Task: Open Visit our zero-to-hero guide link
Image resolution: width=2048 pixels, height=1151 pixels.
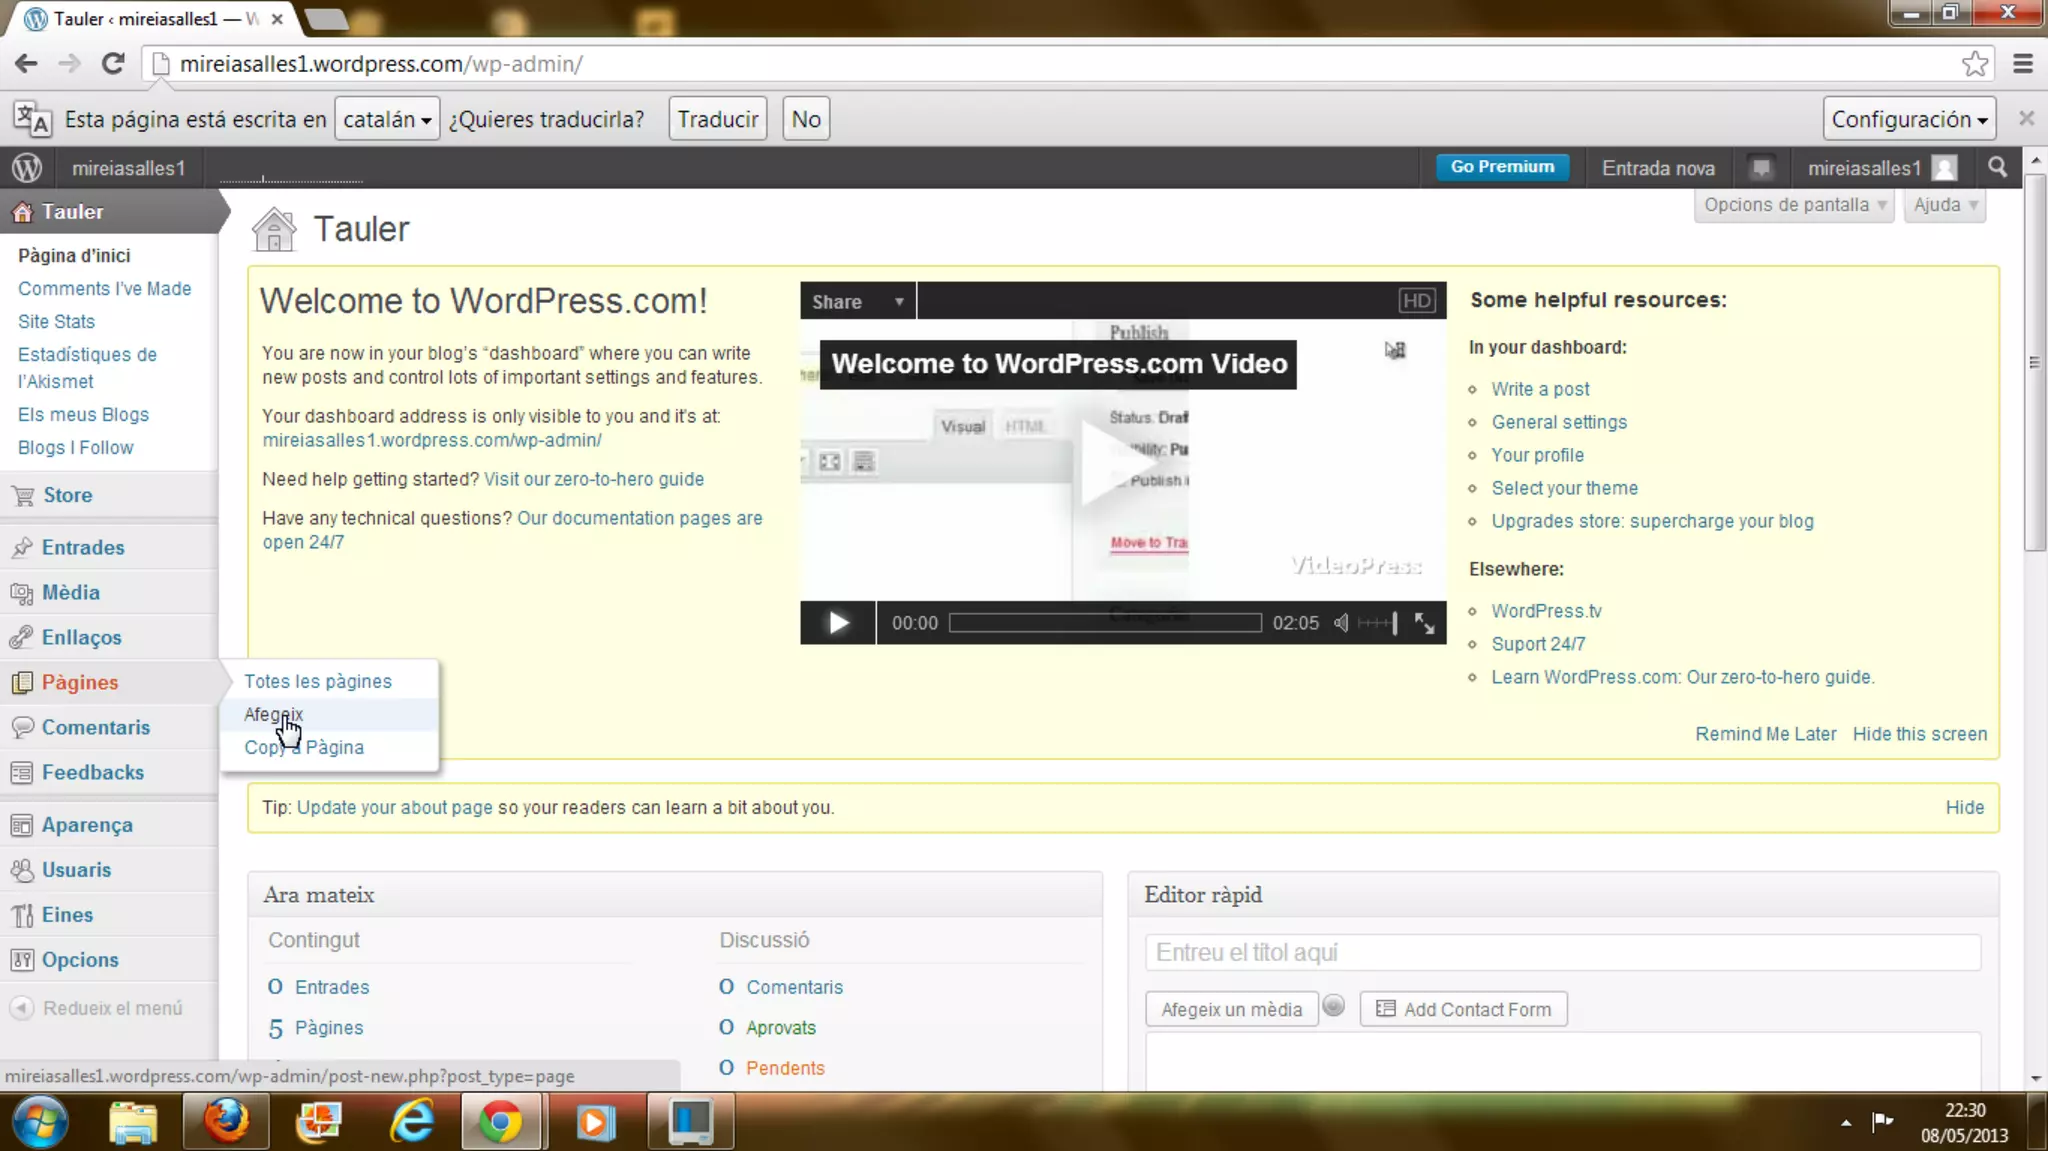Action: pyautogui.click(x=594, y=480)
